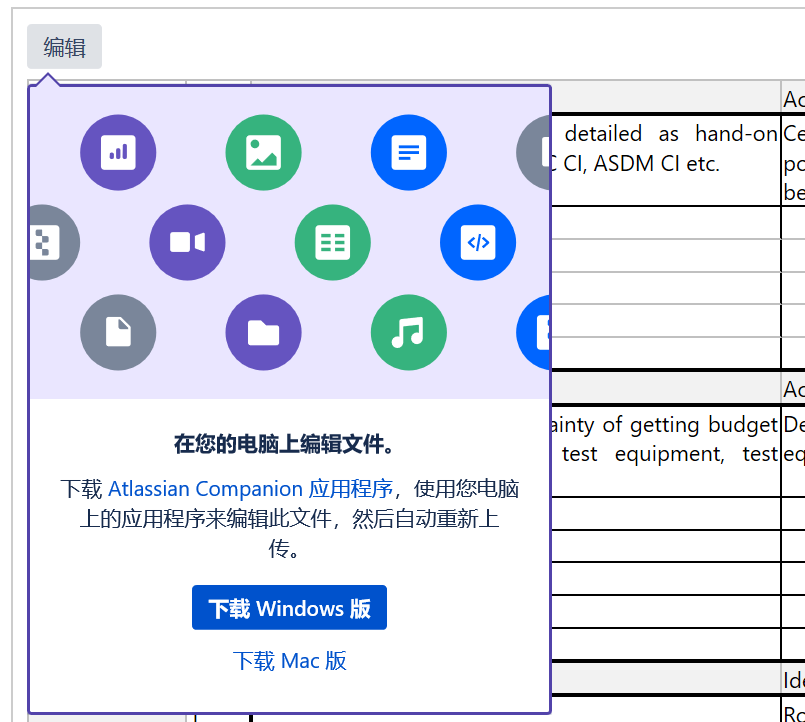Click the purple bar chart icon
The width and height of the screenshot is (805, 722).
[x=118, y=153]
